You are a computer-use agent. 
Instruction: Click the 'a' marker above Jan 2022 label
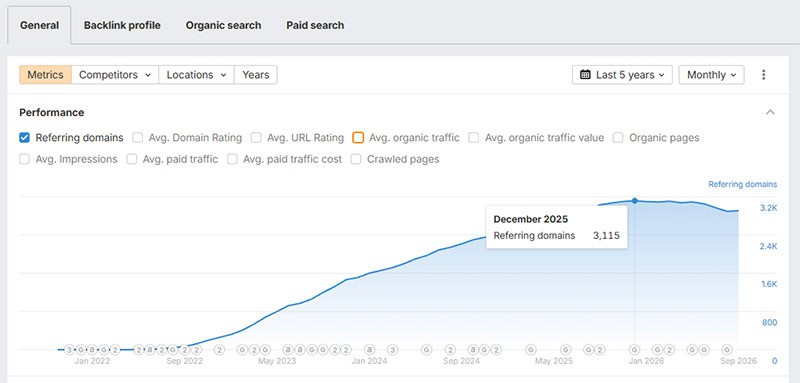(x=92, y=350)
